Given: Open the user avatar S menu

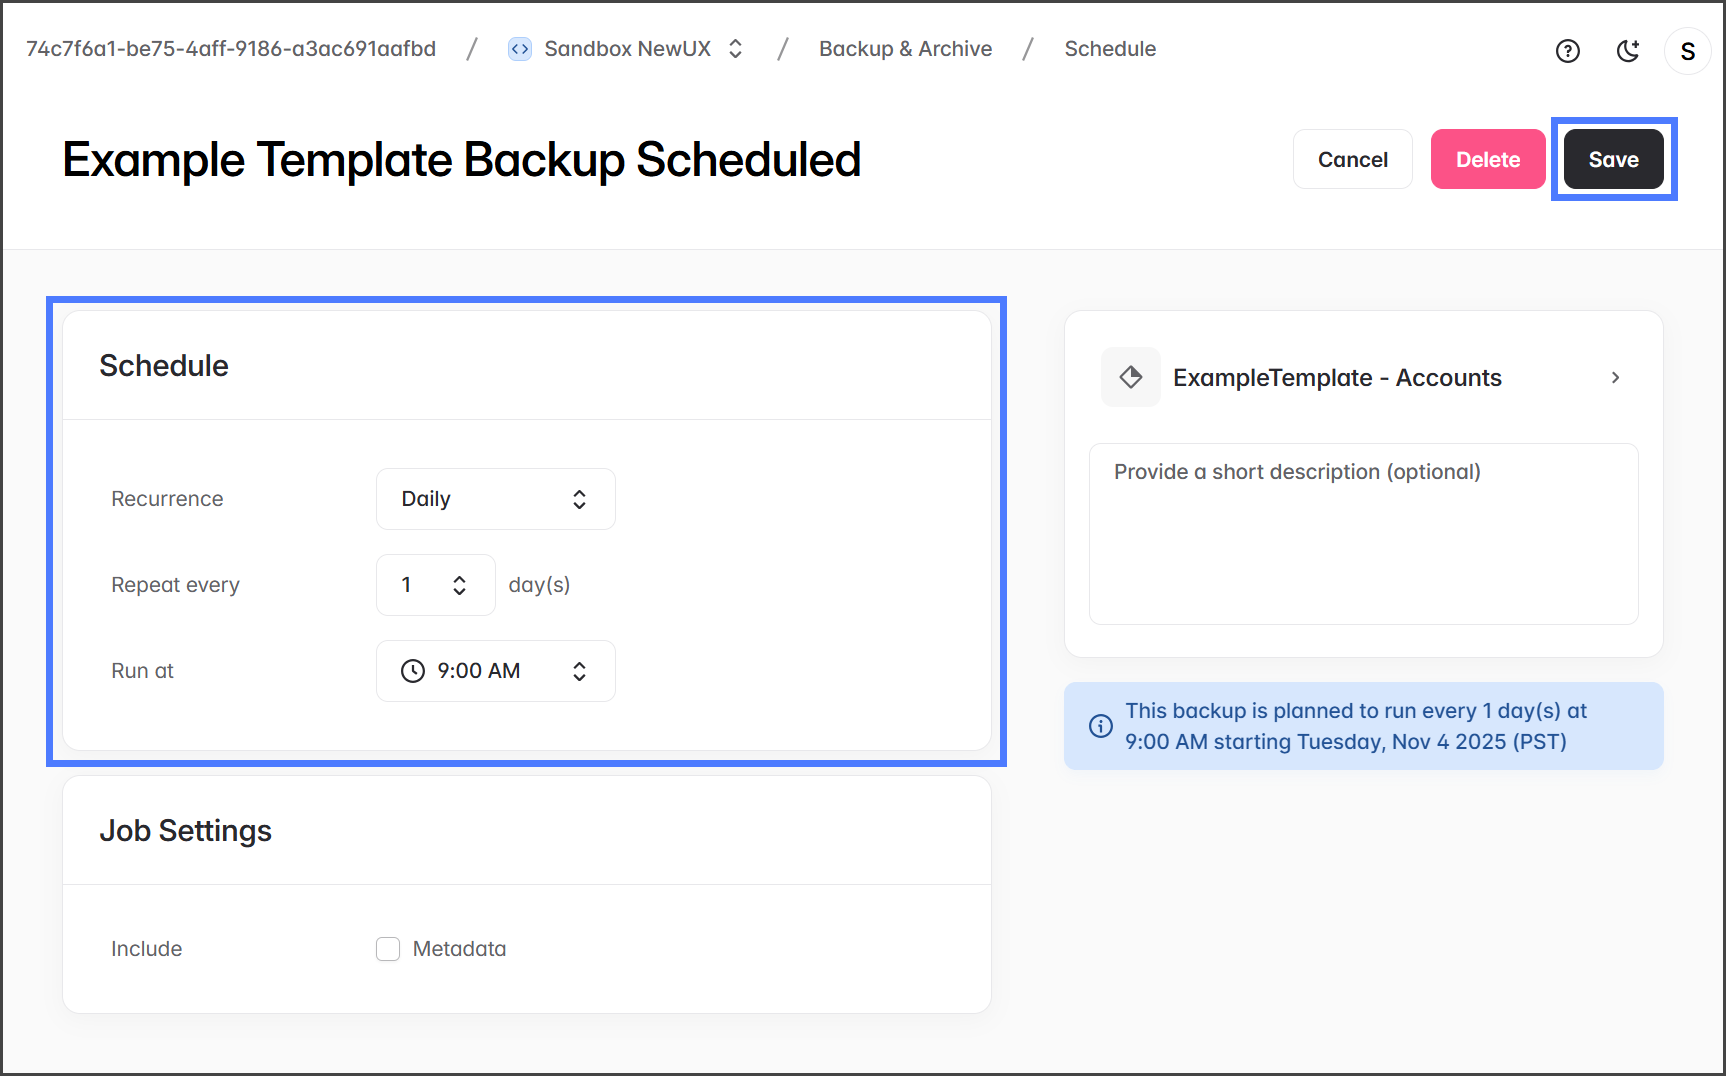Looking at the screenshot, I should [1687, 51].
